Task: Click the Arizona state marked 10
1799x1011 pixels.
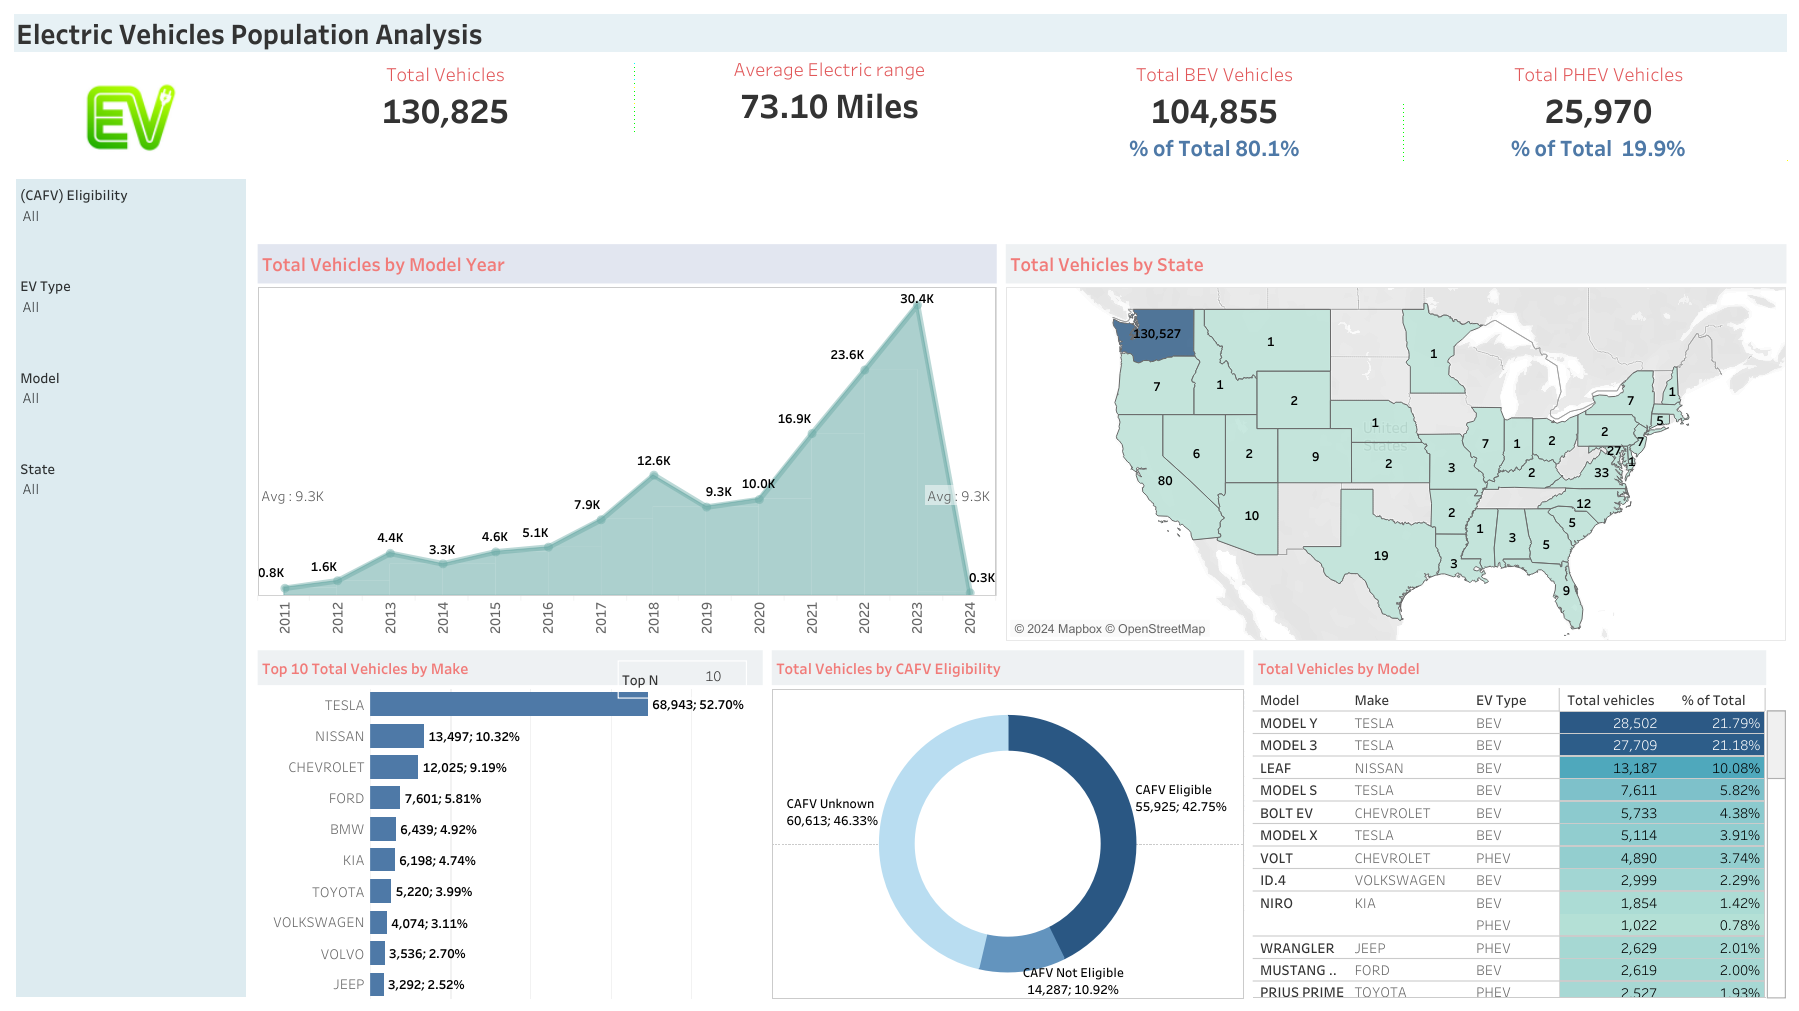Action: [1250, 516]
